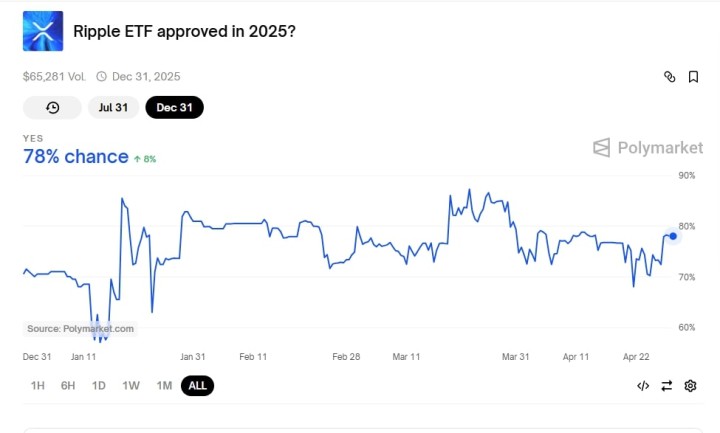Bookmark this Ripple ETF market

coord(693,77)
